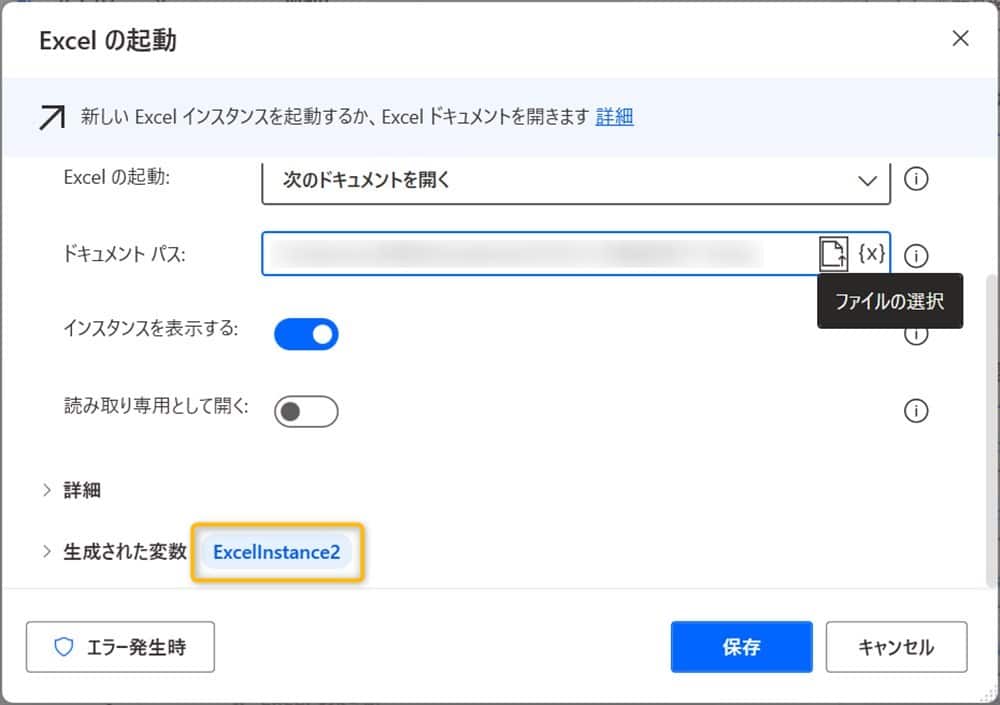Click the info icon beside 読み取り専用として開く
Image resolution: width=1000 pixels, height=705 pixels.
point(916,411)
